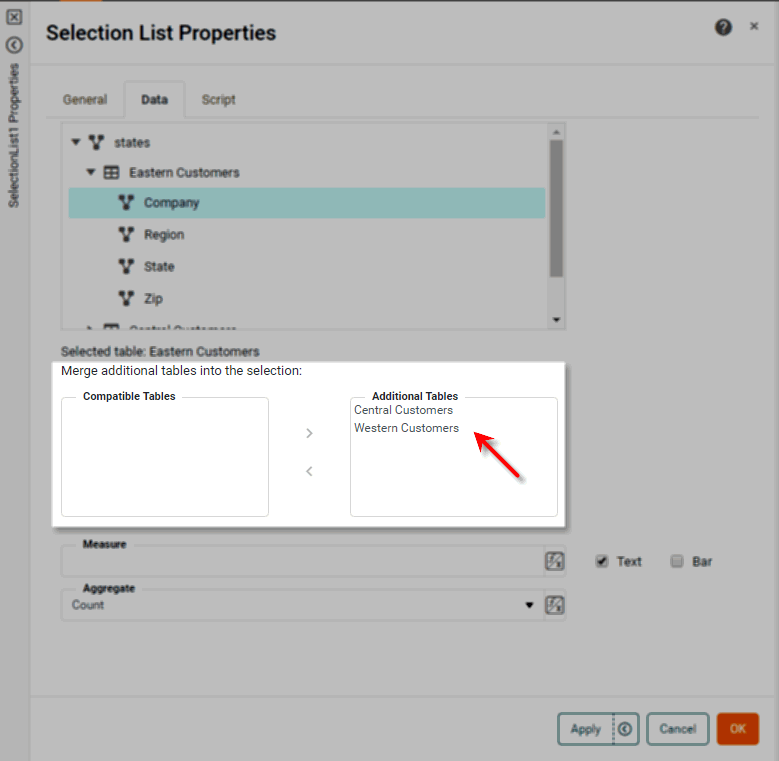This screenshot has width=779, height=761.
Task: Switch to the General tab
Action: 85,100
